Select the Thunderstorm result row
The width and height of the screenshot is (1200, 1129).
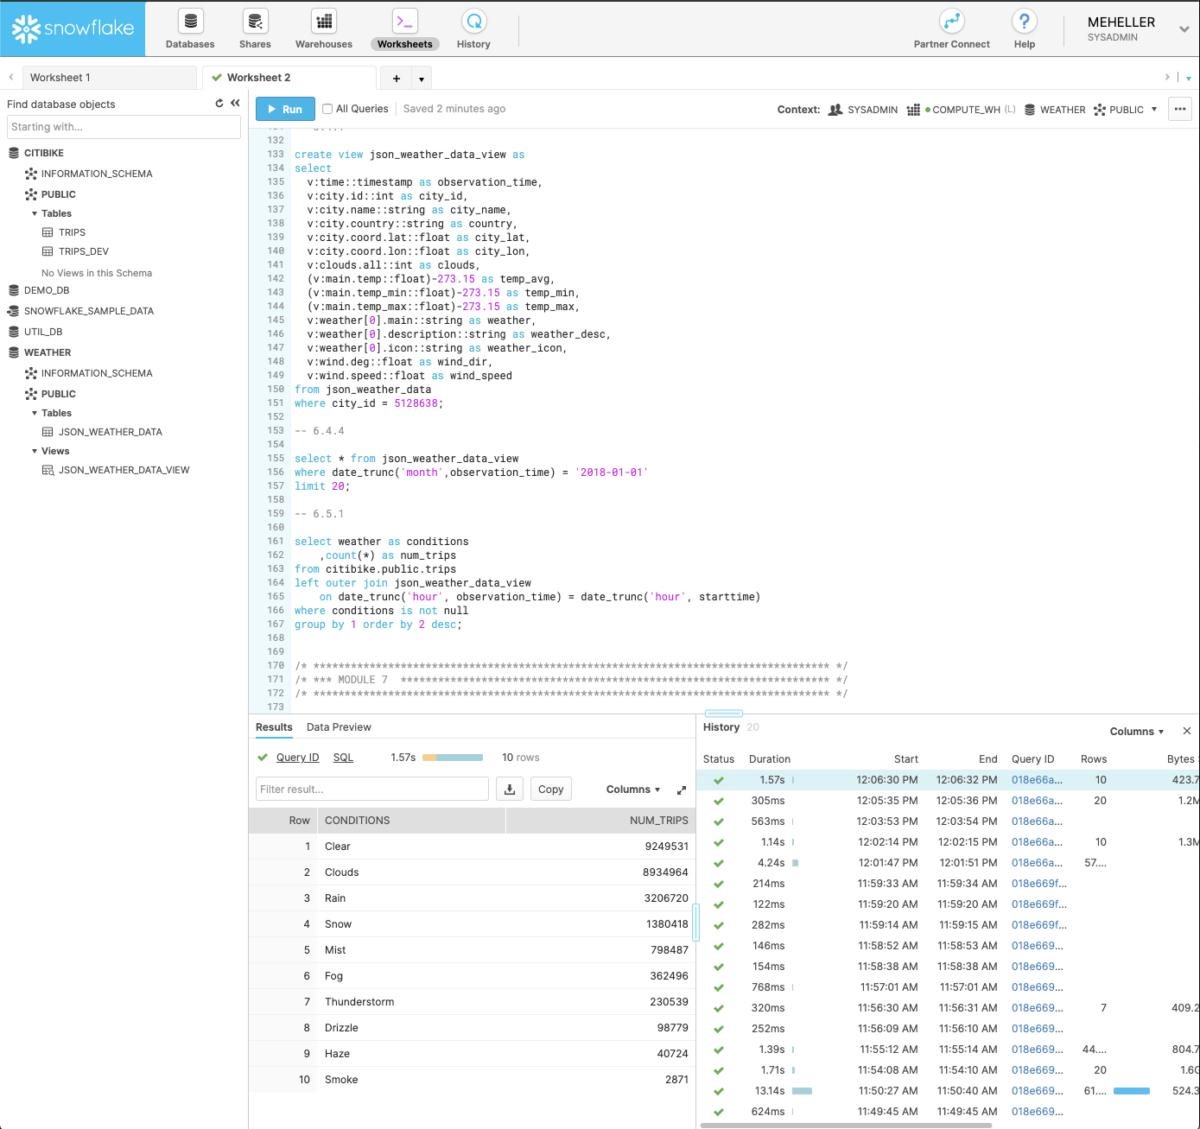[x=471, y=1001]
